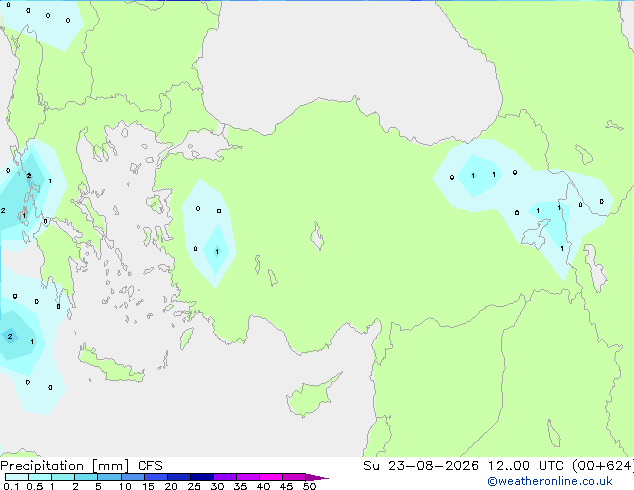Screen dimensions: 634x490
Task: Click the 40 to 45 mm magenta swatch
Action: pyautogui.click(x=271, y=477)
